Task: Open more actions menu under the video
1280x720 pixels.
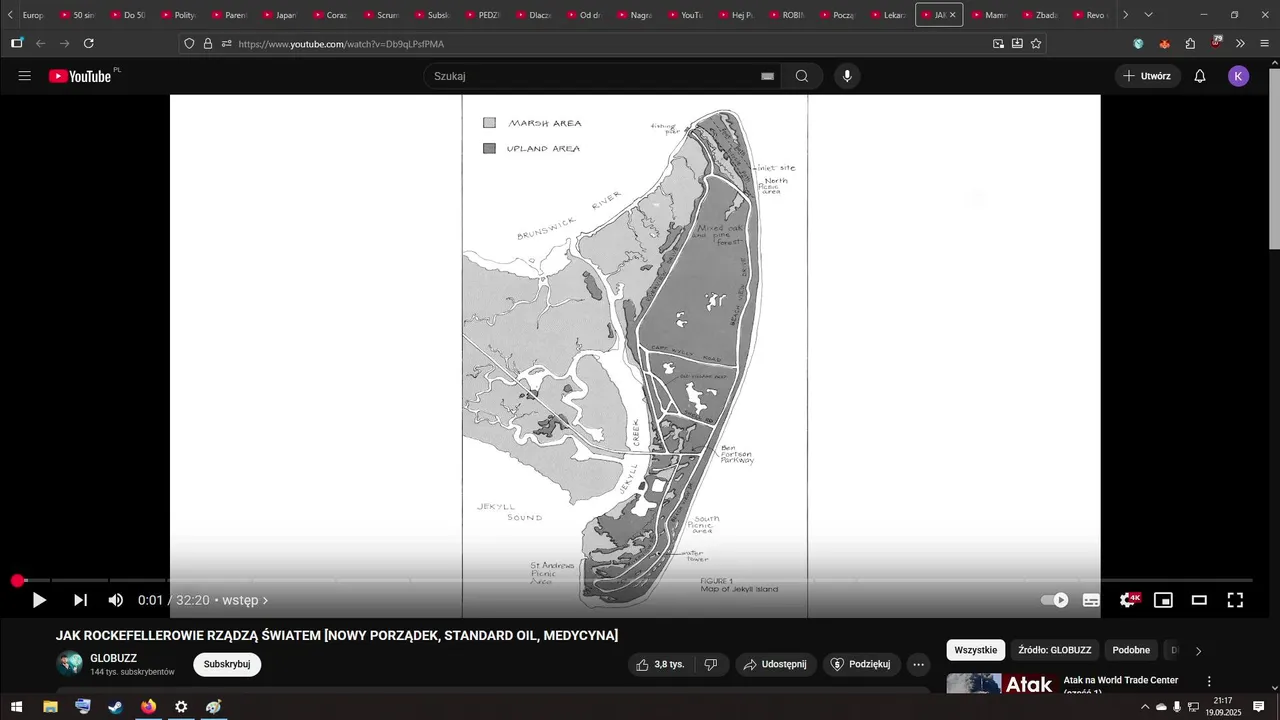Action: (918, 664)
